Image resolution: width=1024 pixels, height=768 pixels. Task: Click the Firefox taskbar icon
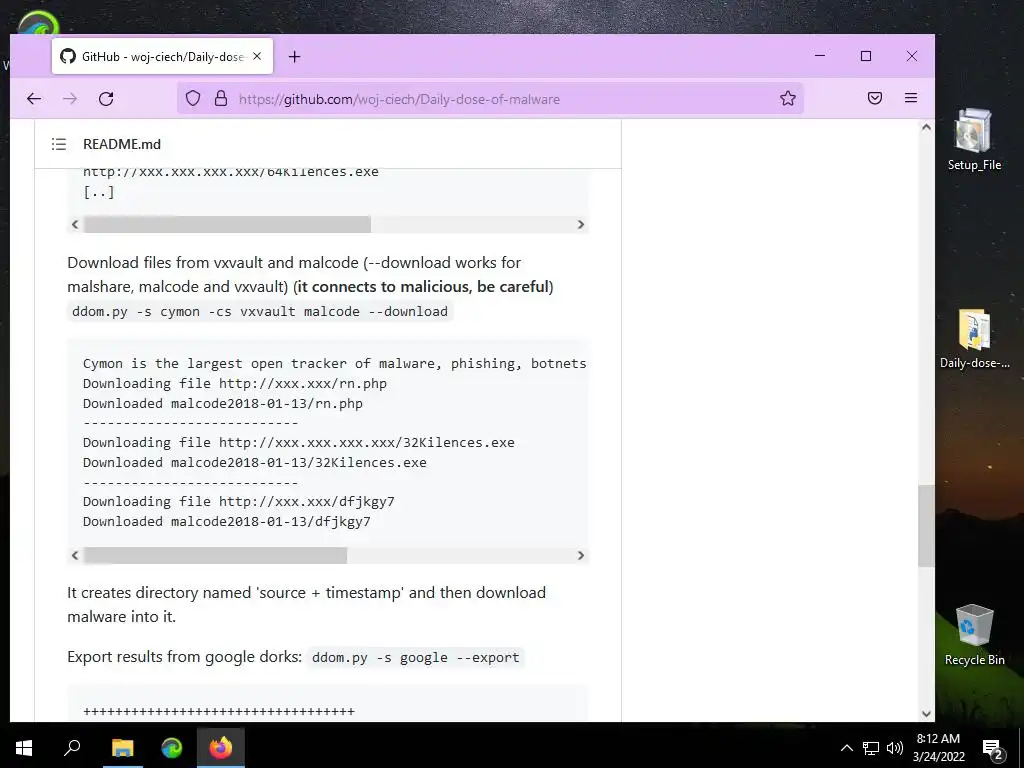coord(221,748)
